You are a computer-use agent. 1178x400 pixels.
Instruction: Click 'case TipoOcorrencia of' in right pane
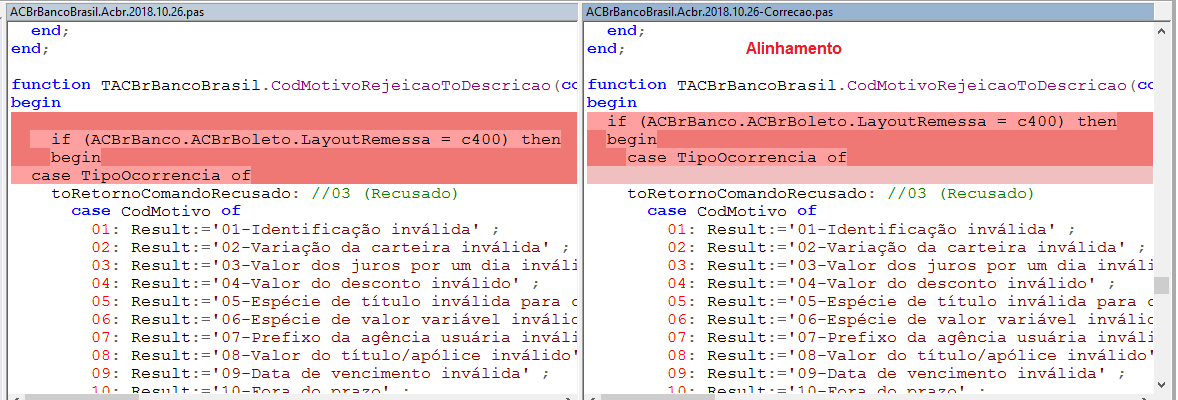(x=737, y=157)
